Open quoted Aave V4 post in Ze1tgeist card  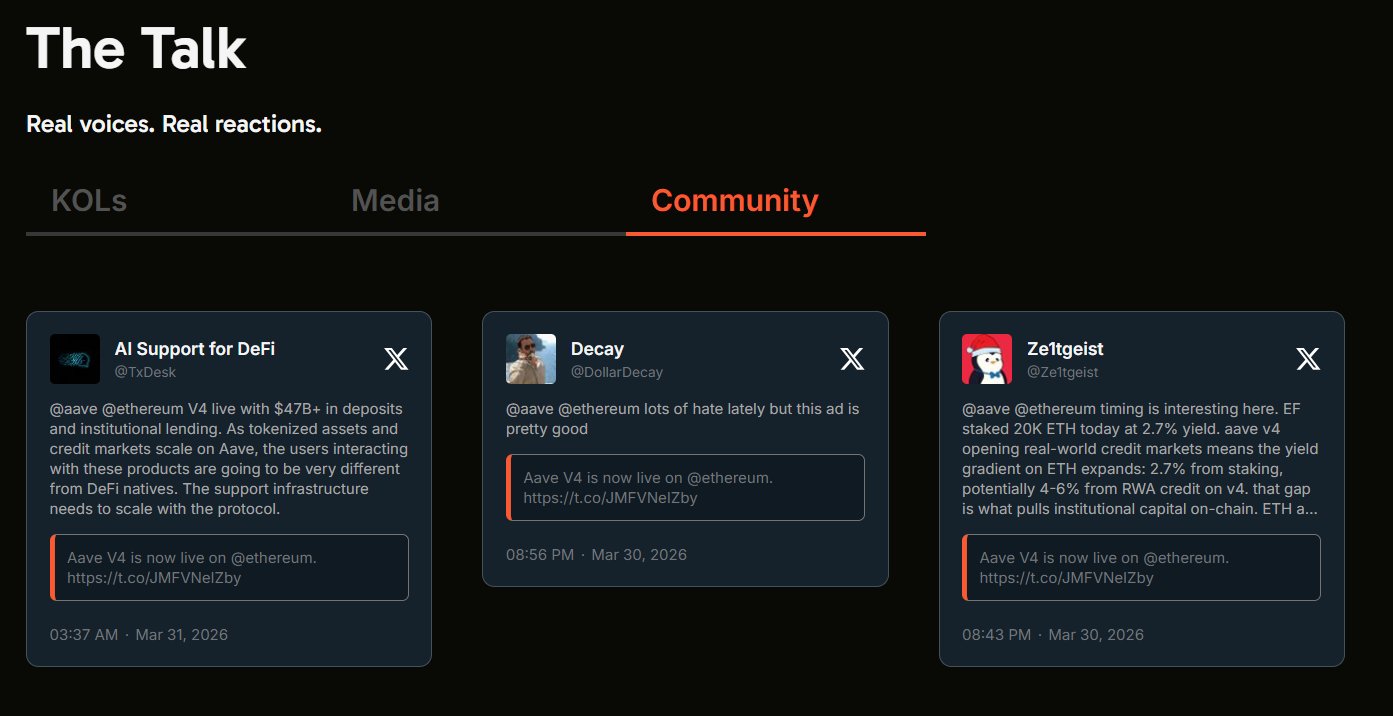click(1141, 568)
